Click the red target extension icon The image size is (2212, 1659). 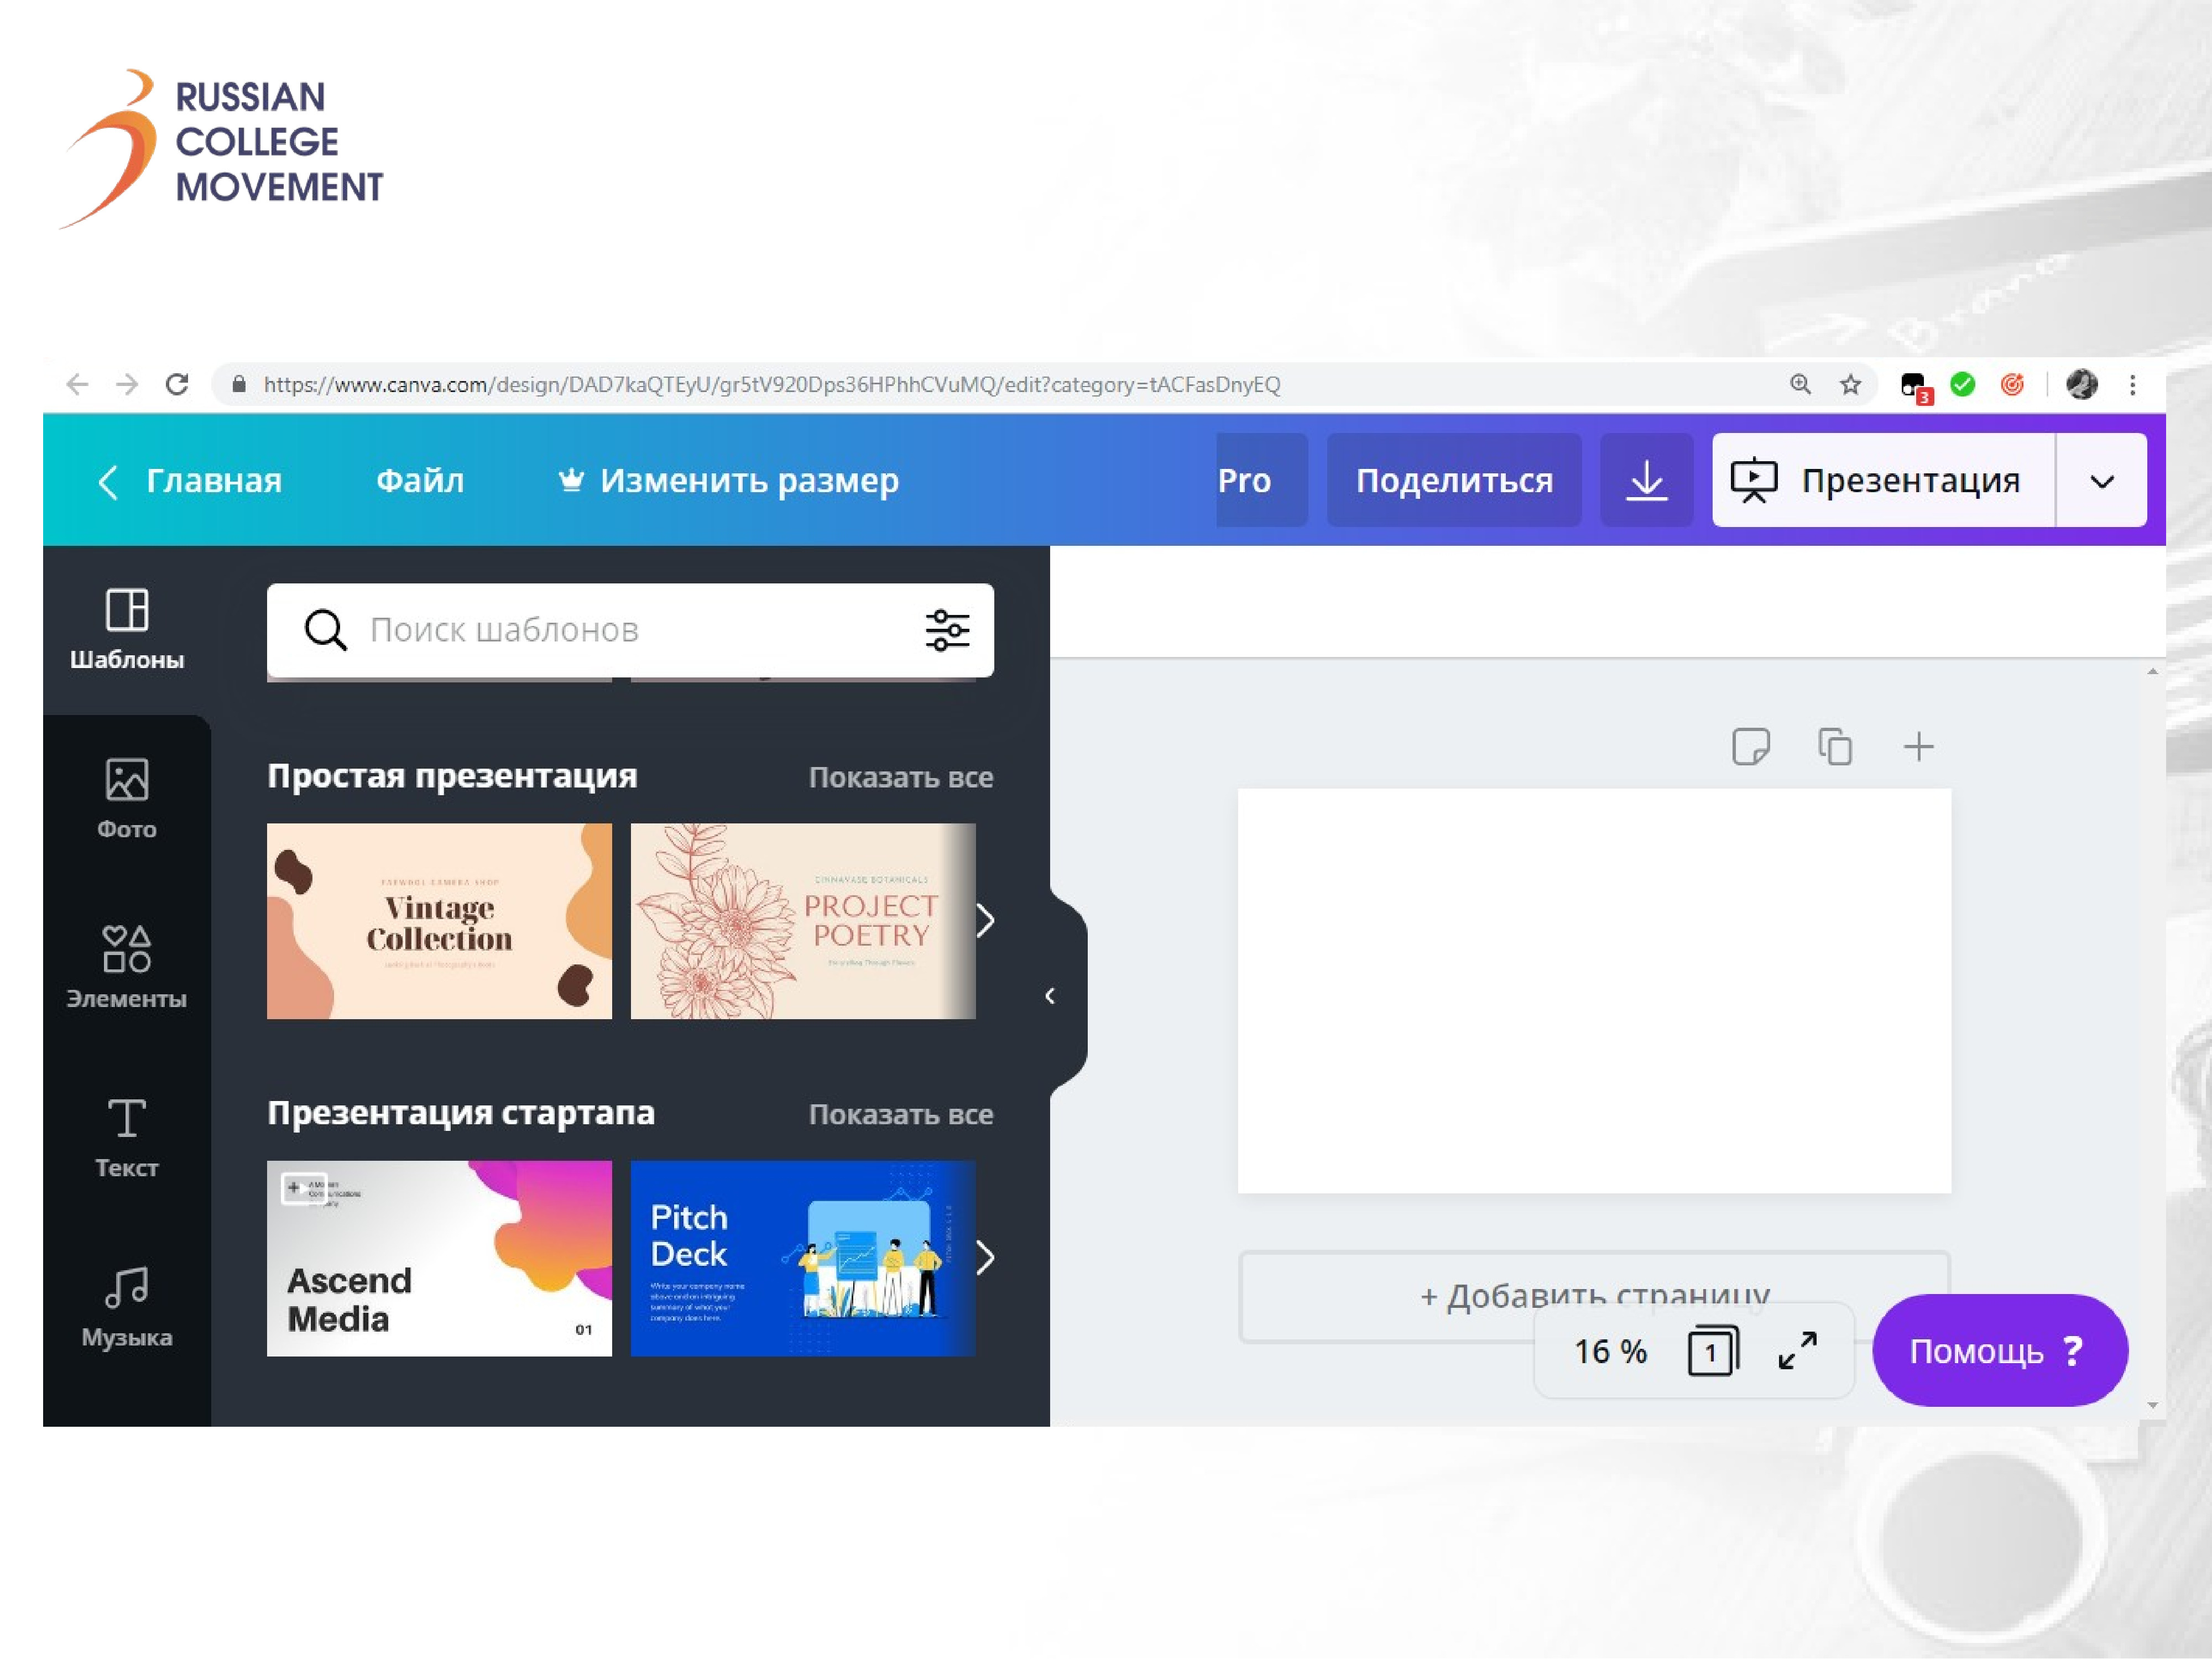click(x=2013, y=384)
